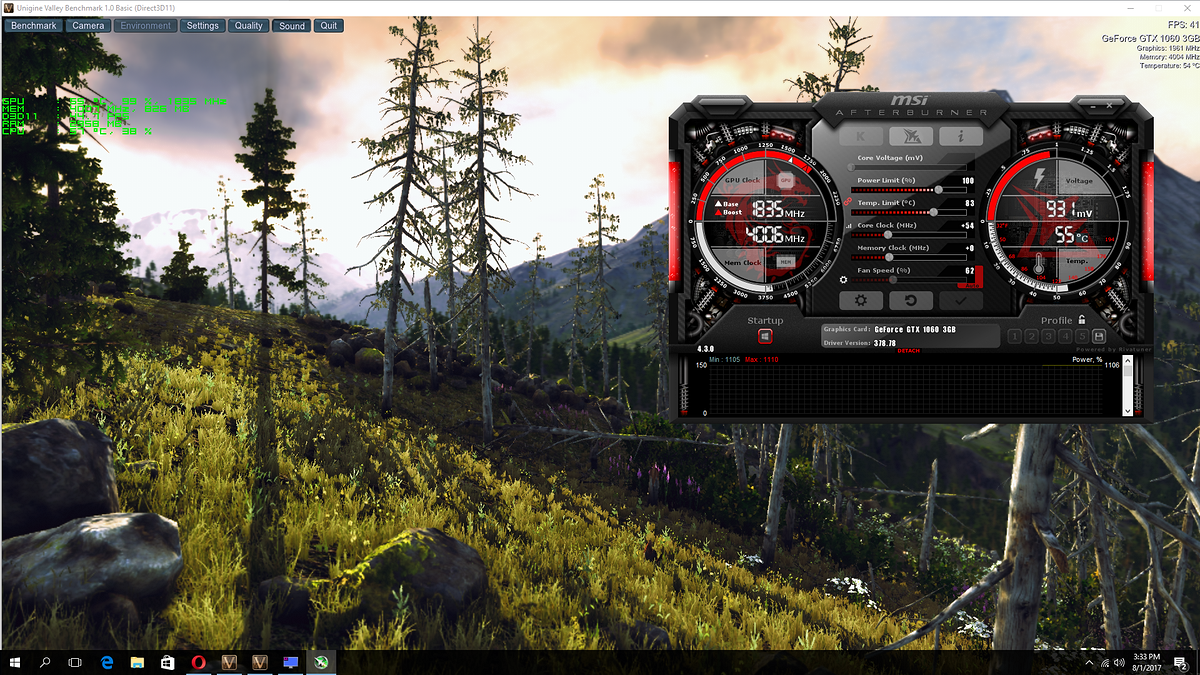Open the Wi-Fi network tray icon
The width and height of the screenshot is (1200, 675).
coord(1104,662)
